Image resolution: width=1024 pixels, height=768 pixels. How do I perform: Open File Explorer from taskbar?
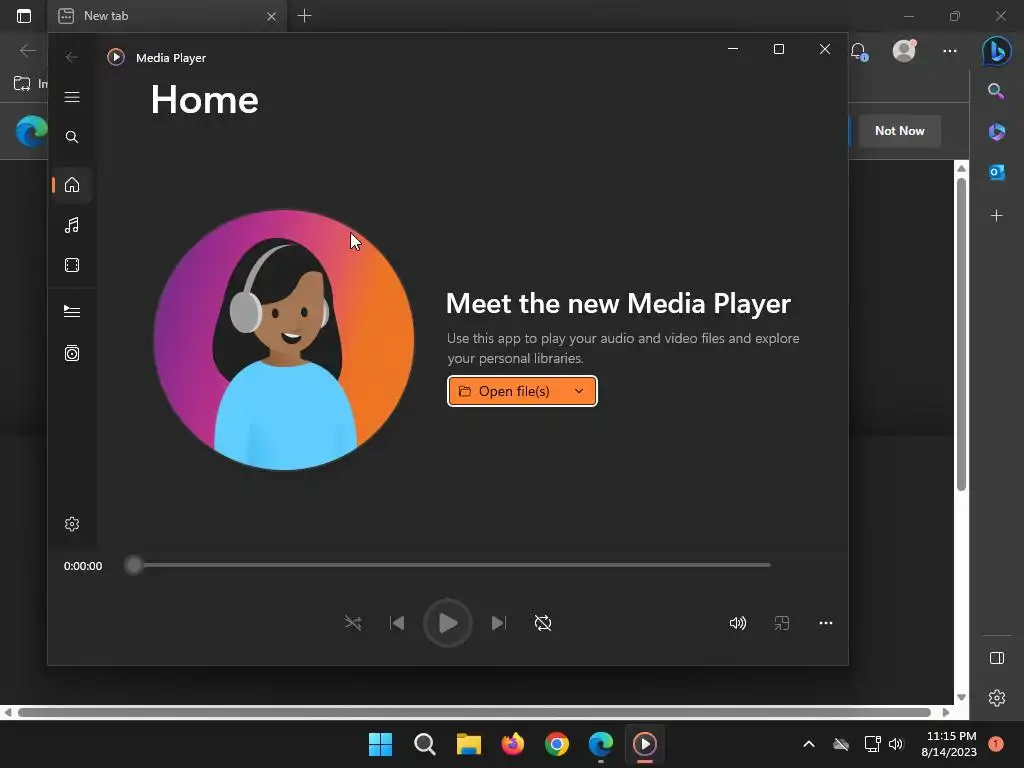coord(468,744)
